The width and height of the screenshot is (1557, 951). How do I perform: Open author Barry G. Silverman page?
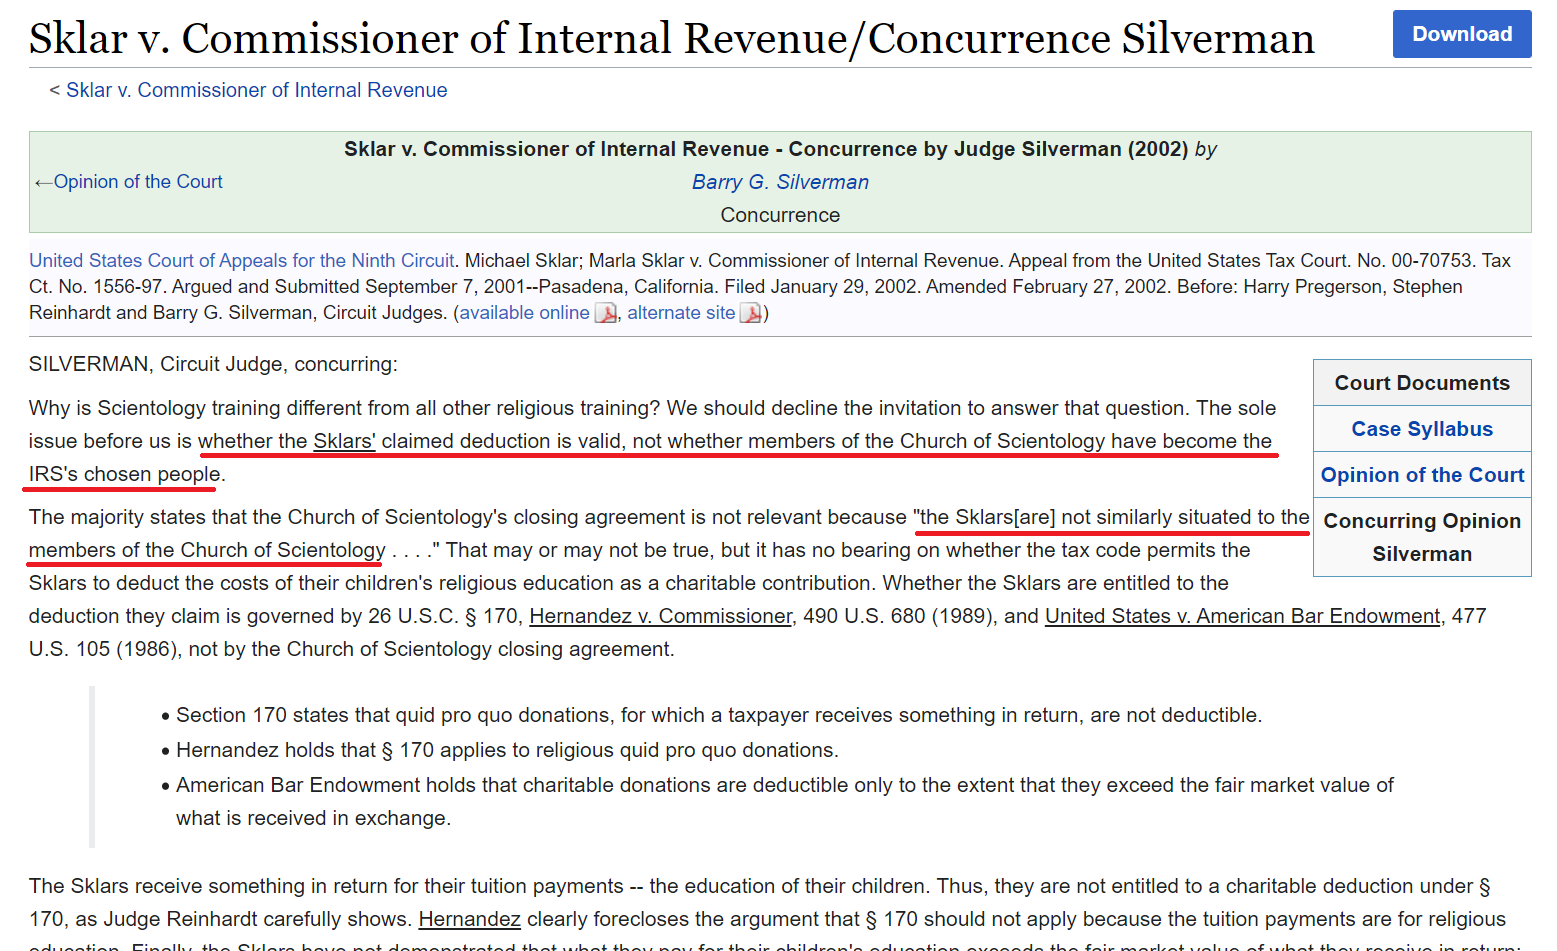(x=780, y=182)
